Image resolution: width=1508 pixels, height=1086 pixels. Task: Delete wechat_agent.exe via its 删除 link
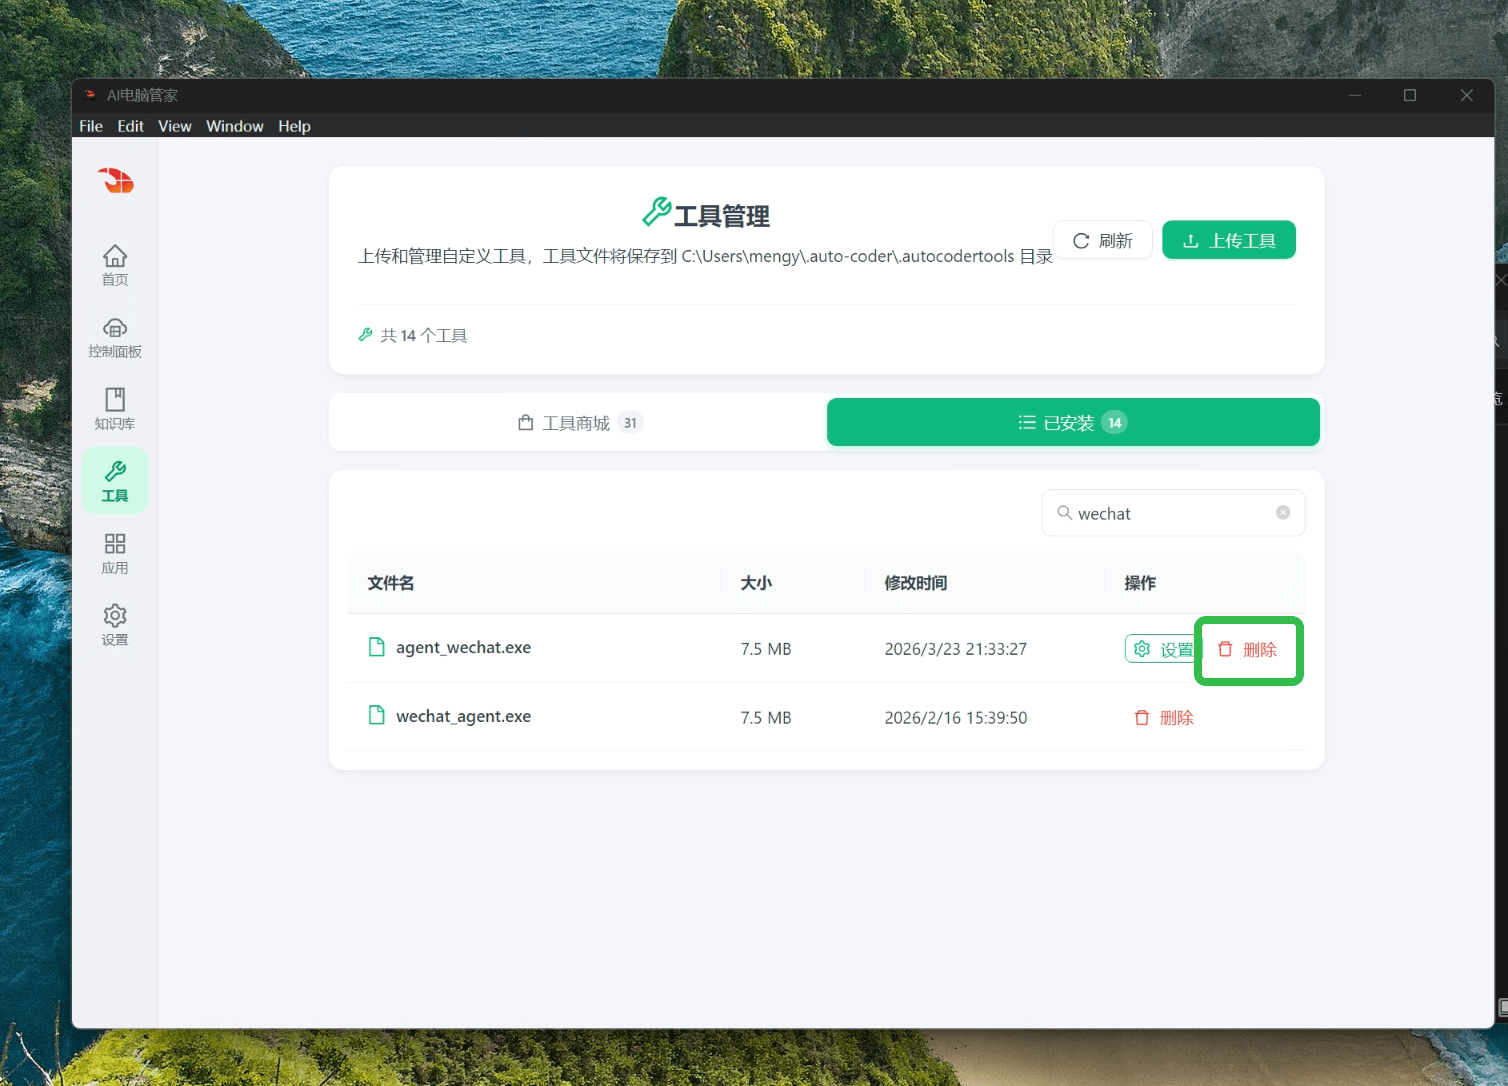click(1163, 717)
